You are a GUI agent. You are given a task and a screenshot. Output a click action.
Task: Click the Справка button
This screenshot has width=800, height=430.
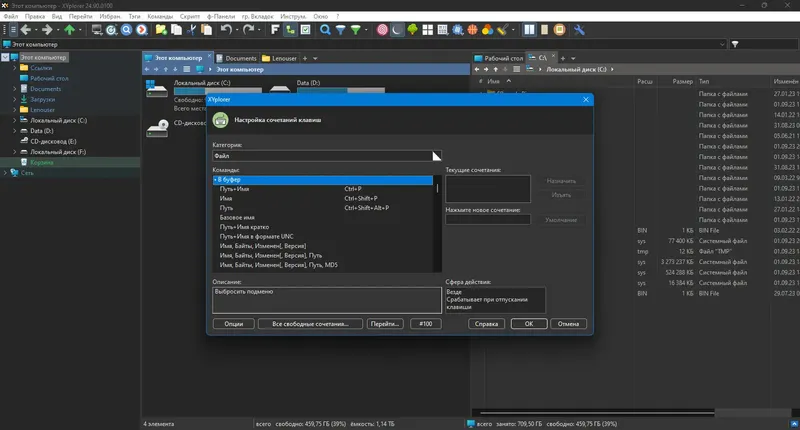[x=486, y=324]
